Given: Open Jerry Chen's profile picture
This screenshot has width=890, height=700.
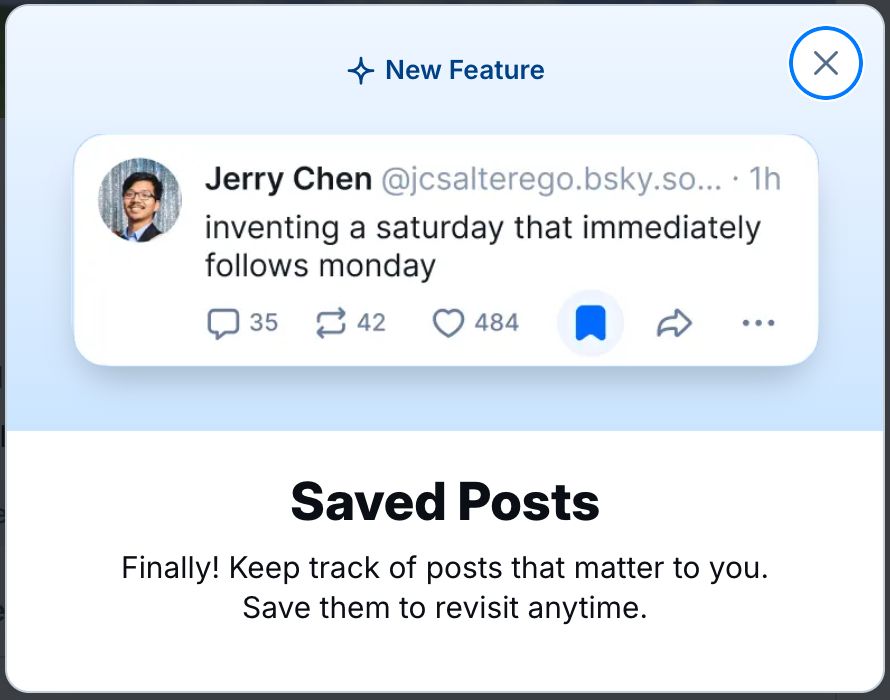Looking at the screenshot, I should 141,199.
